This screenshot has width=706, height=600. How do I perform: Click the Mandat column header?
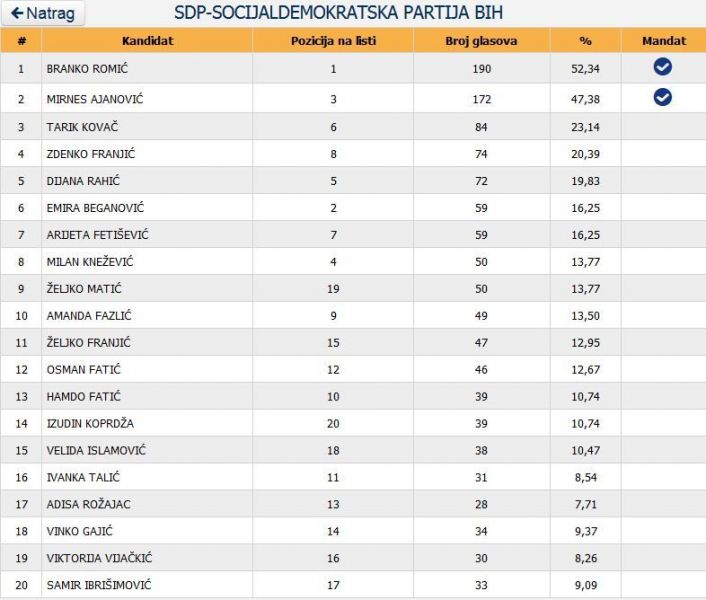pos(664,41)
